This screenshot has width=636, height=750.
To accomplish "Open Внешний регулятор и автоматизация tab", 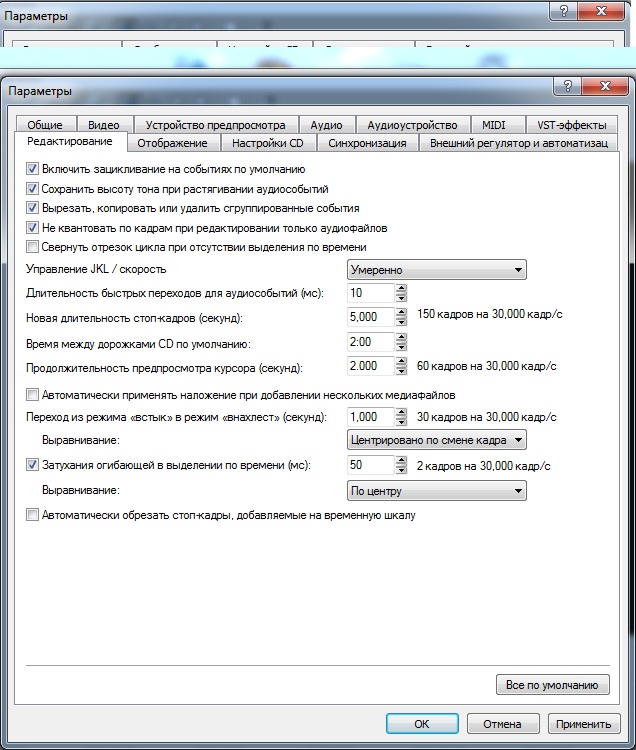I will 519,143.
